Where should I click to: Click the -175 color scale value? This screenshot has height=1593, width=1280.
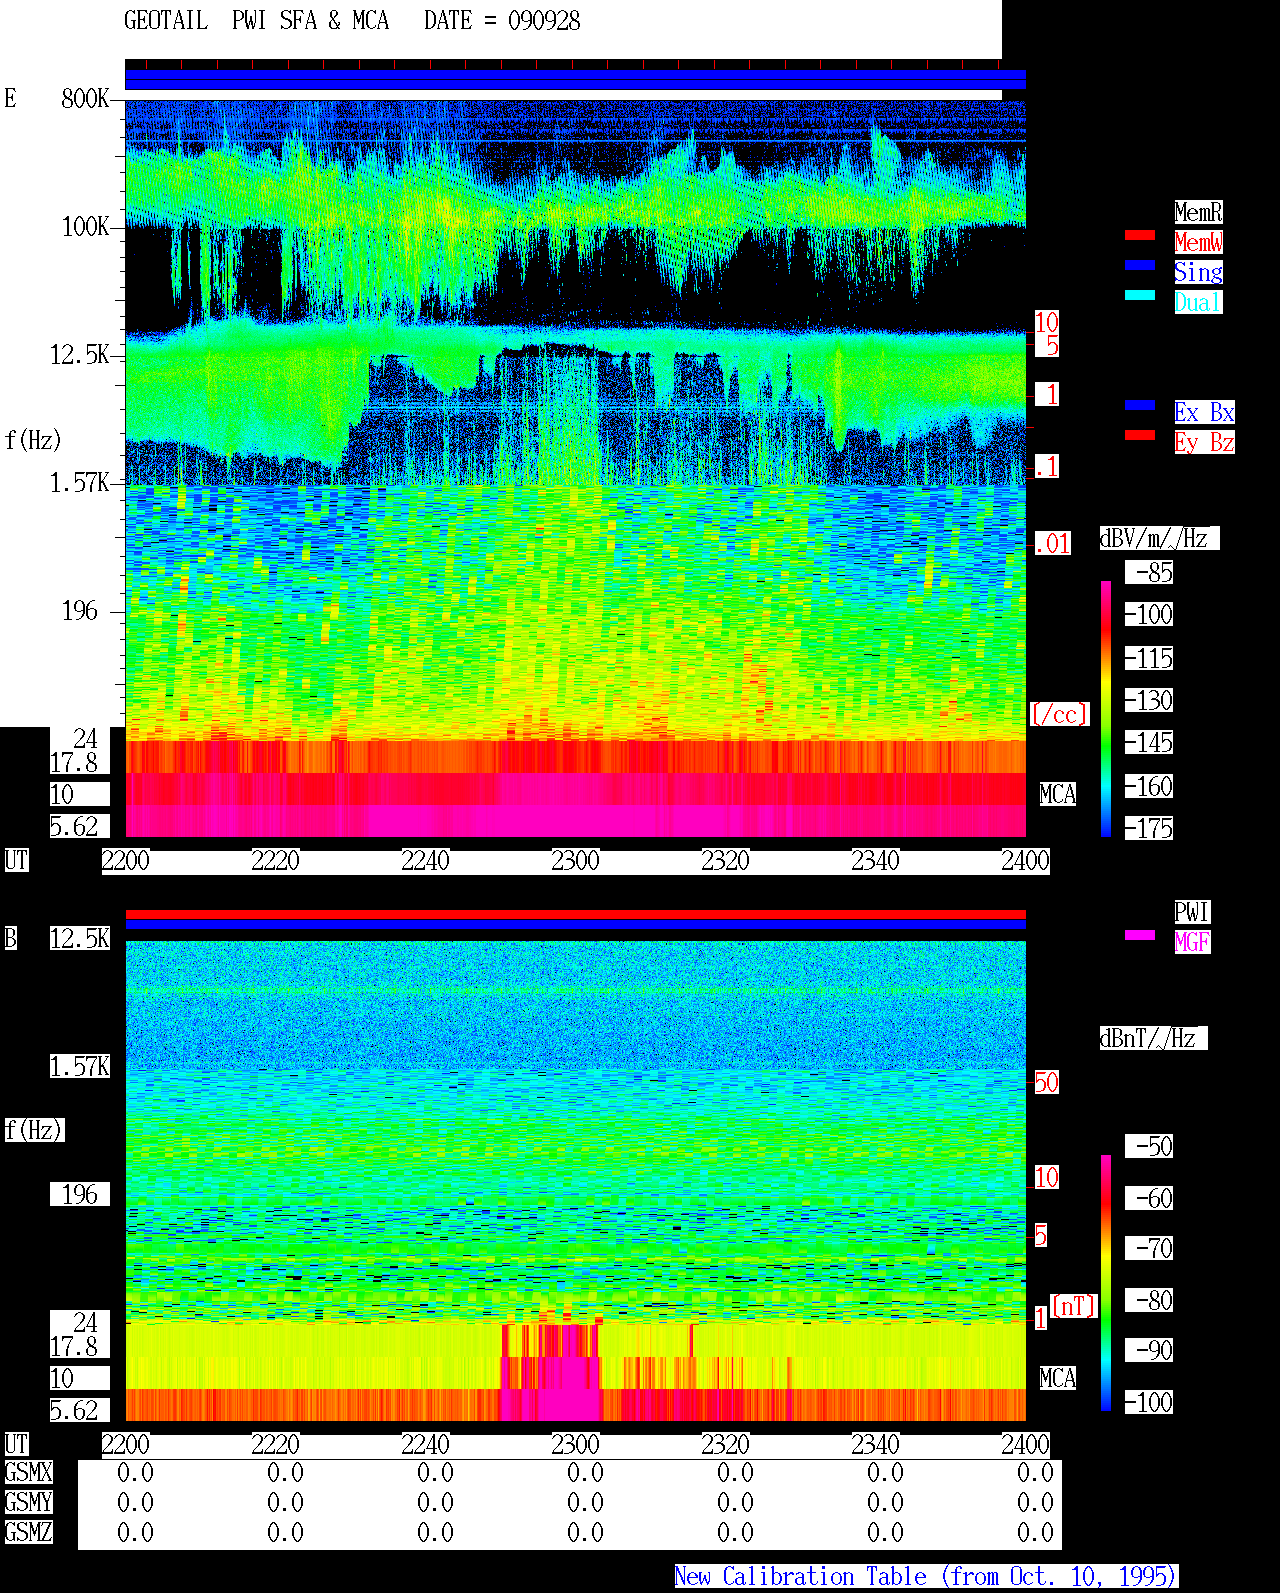point(1150,828)
